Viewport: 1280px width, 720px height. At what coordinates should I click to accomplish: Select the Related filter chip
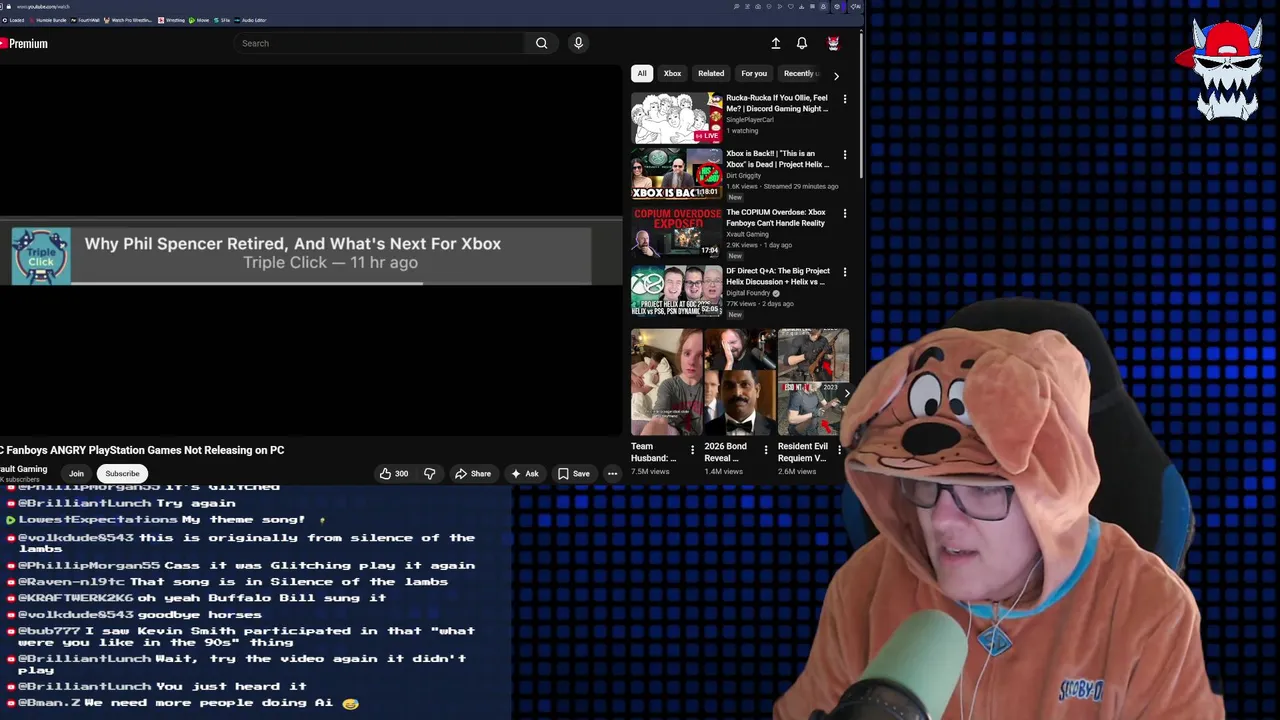[711, 73]
